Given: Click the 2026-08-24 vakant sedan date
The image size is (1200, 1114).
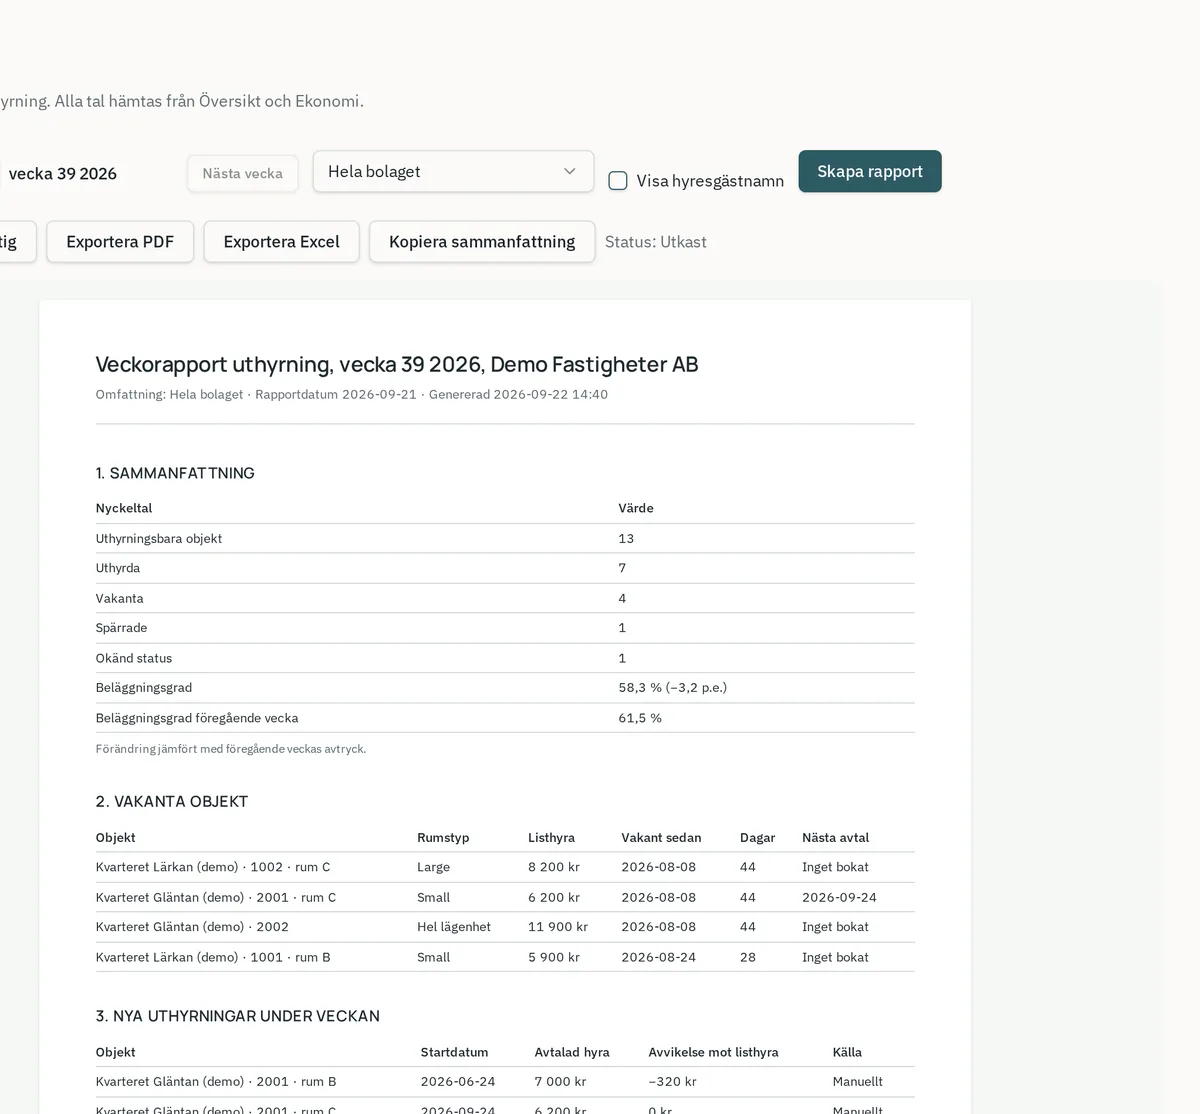Looking at the screenshot, I should [x=658, y=957].
